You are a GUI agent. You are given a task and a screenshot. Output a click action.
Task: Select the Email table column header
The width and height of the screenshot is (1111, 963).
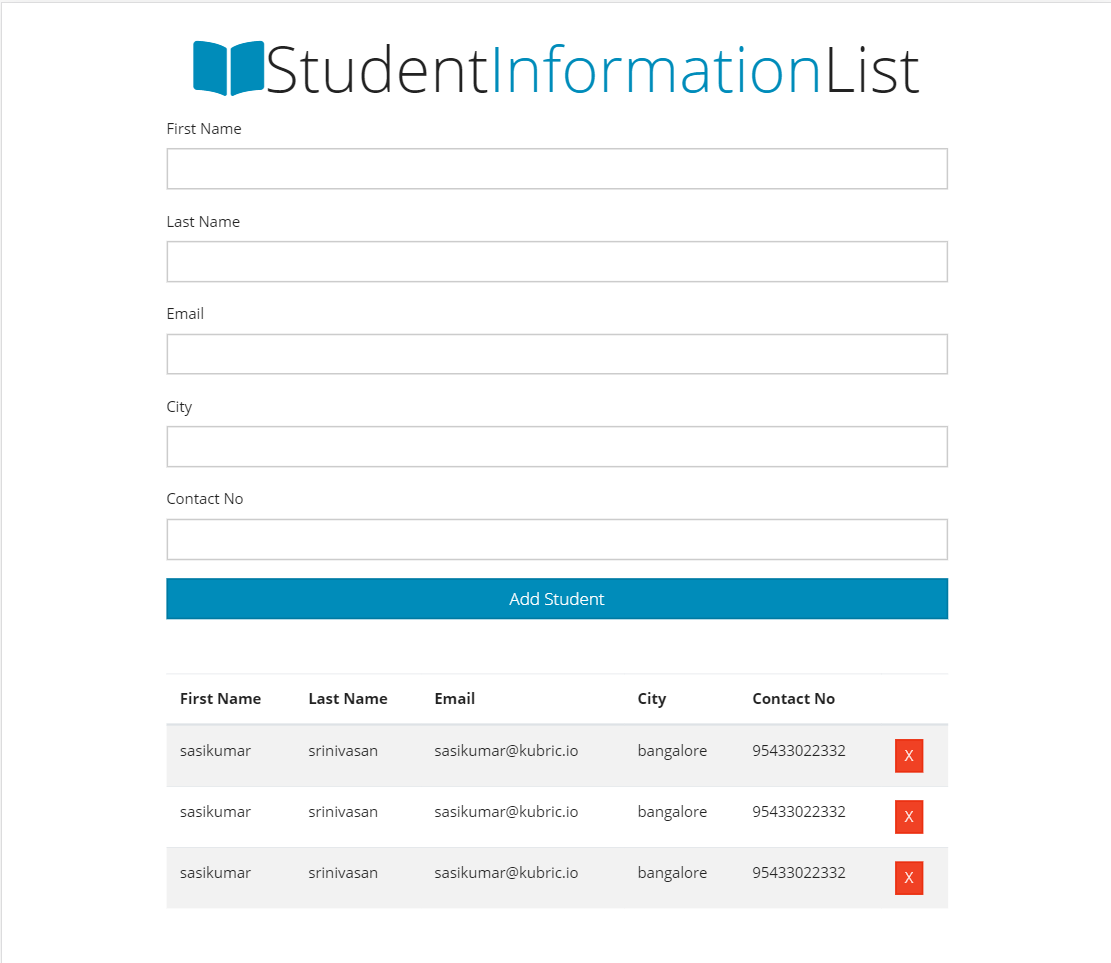[454, 699]
